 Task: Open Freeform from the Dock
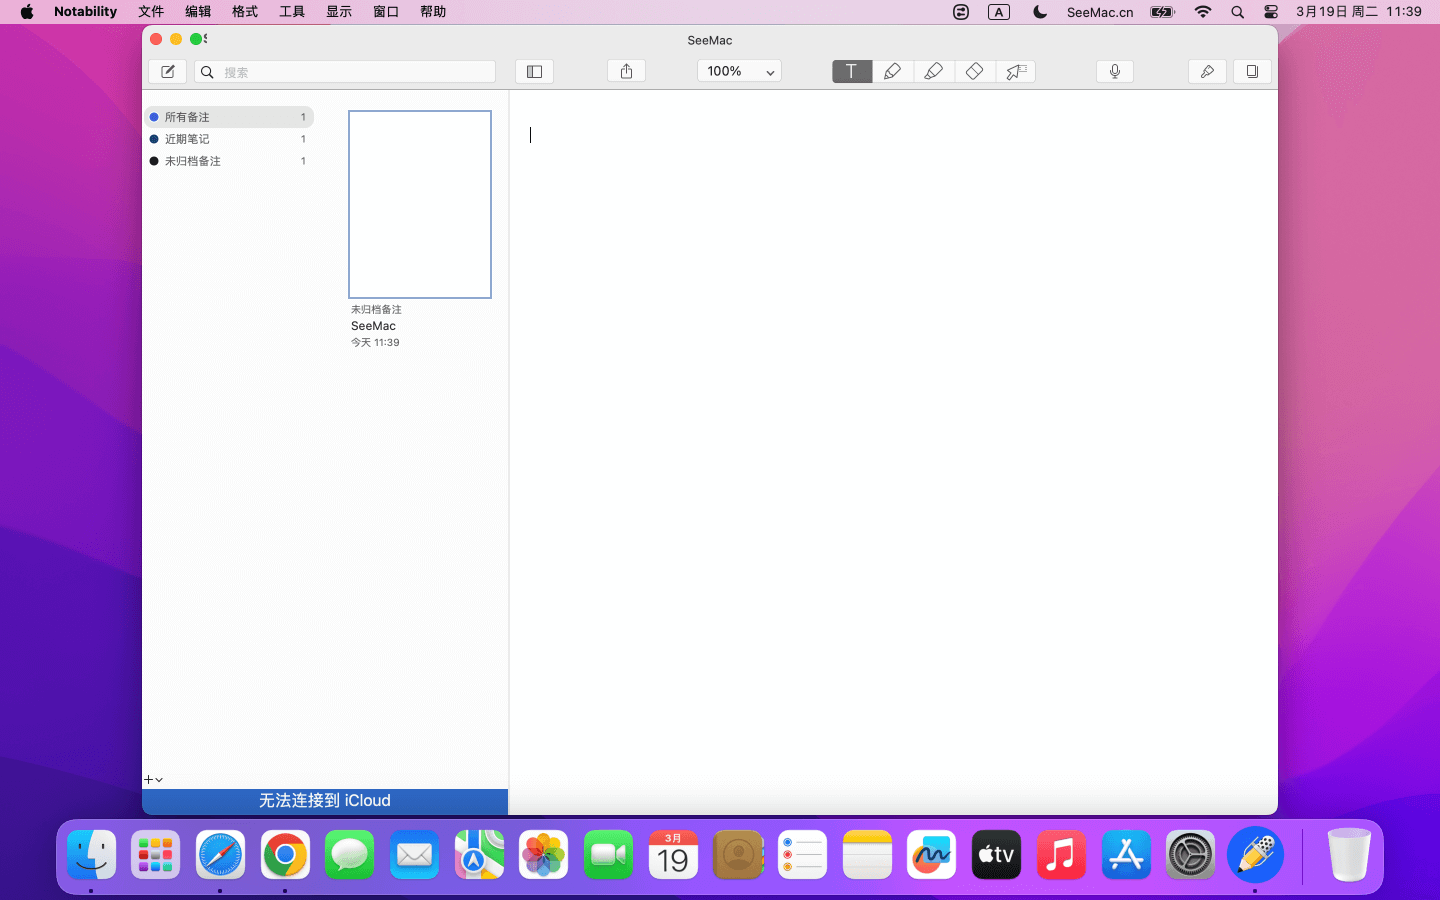pyautogui.click(x=932, y=855)
